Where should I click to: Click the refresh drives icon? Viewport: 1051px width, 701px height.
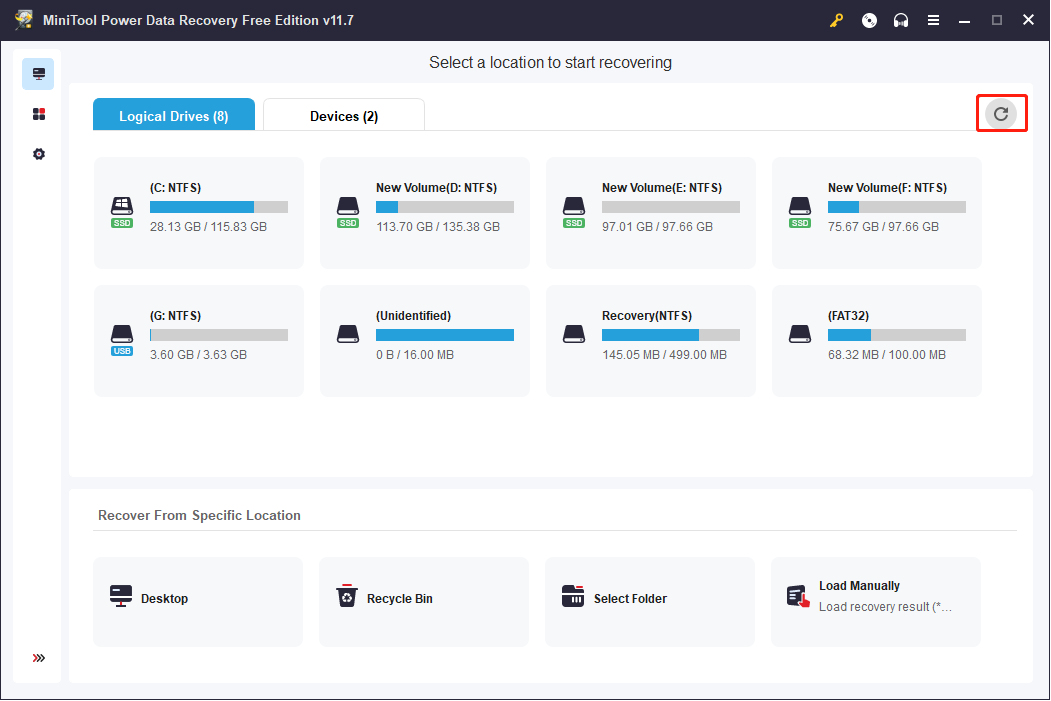point(1001,114)
